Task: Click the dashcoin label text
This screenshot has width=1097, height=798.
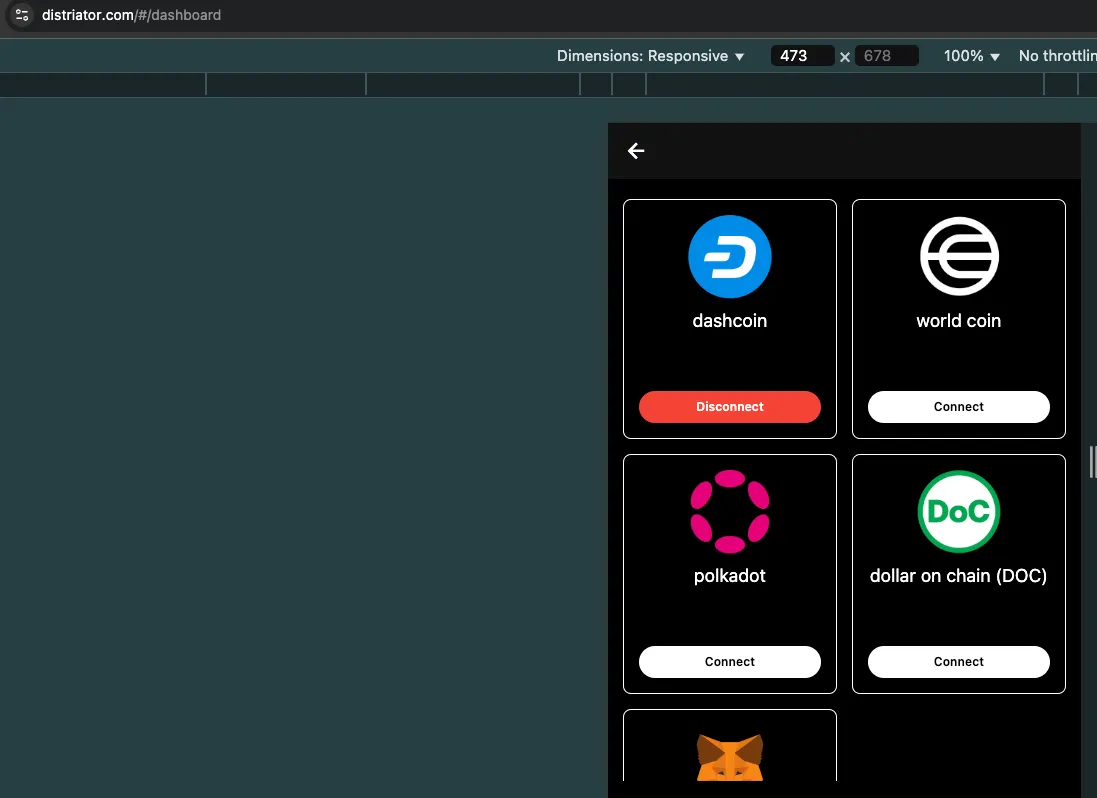Action: point(730,321)
